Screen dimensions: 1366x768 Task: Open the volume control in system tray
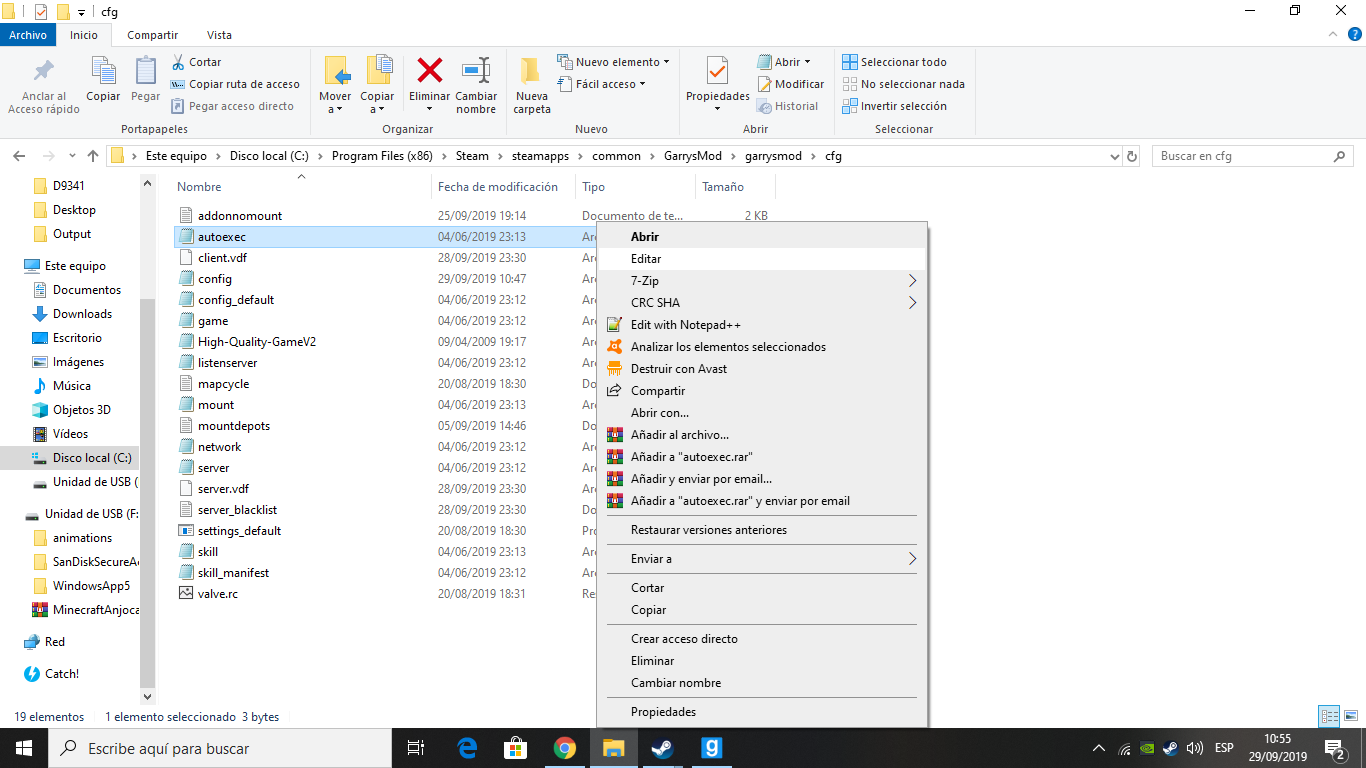[1195, 748]
